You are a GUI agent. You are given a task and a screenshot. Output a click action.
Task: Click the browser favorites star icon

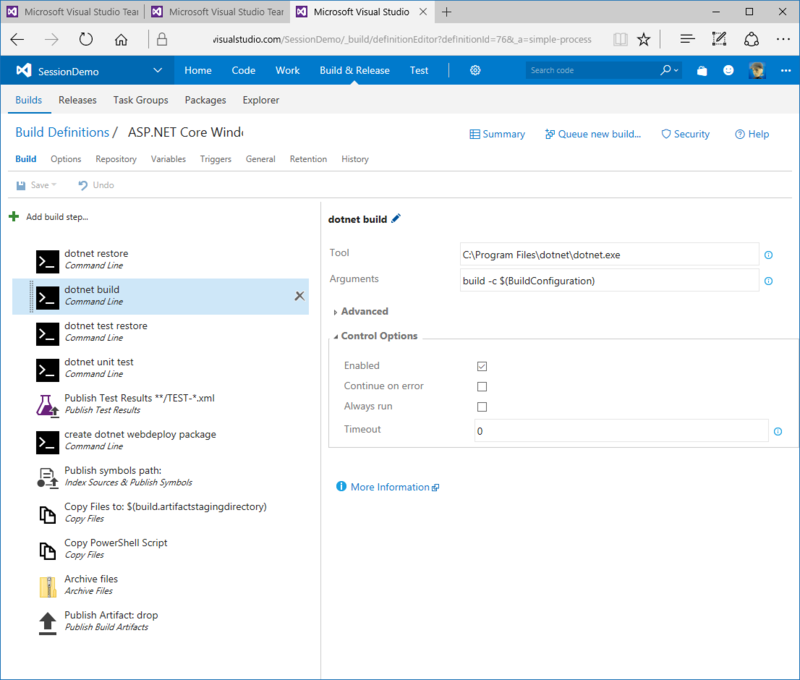pyautogui.click(x=644, y=39)
